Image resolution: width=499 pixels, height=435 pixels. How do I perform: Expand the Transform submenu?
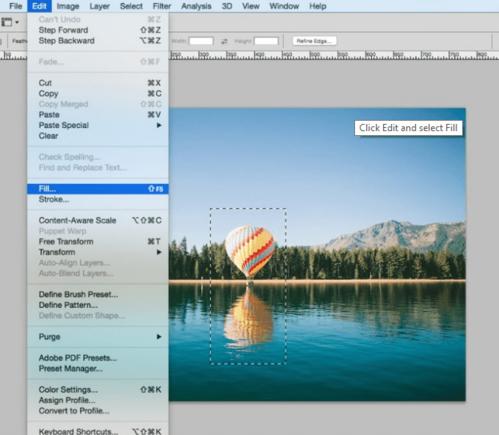click(x=98, y=252)
